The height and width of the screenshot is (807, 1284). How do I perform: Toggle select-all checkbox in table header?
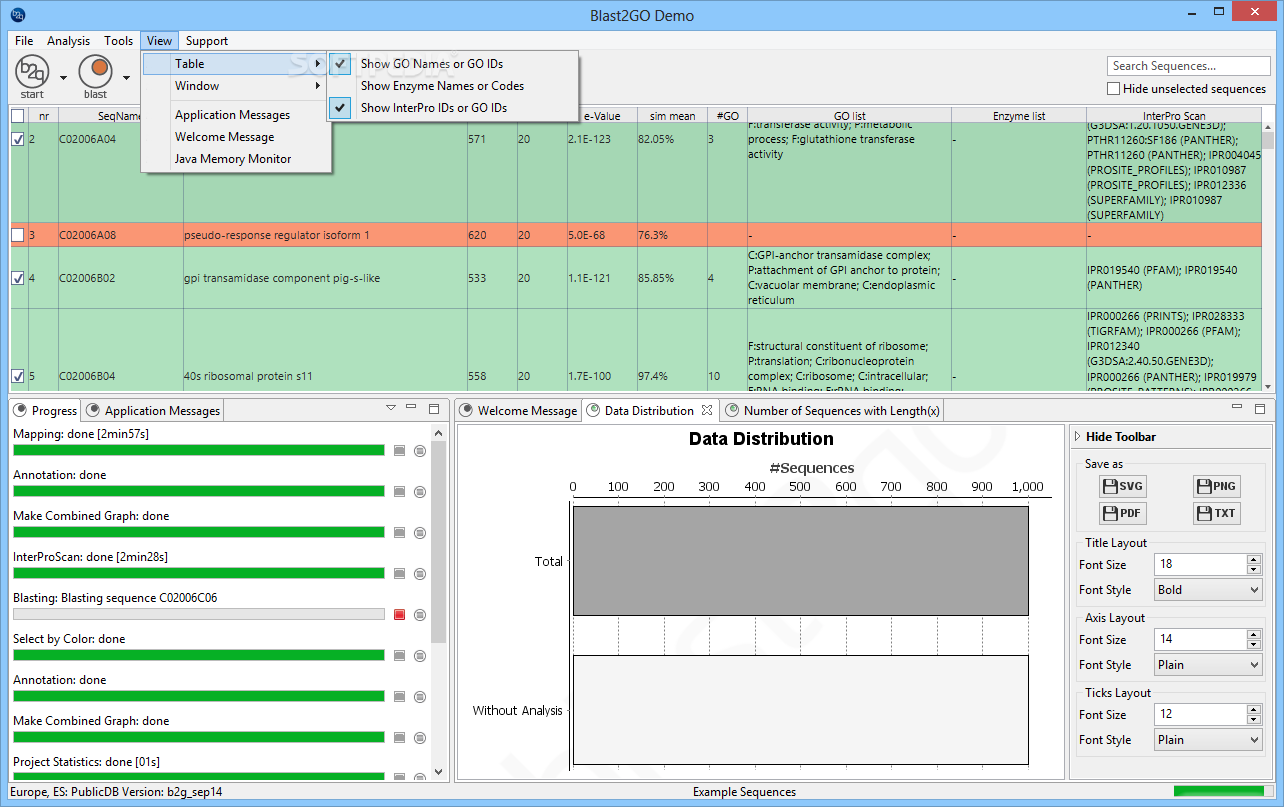(x=17, y=116)
